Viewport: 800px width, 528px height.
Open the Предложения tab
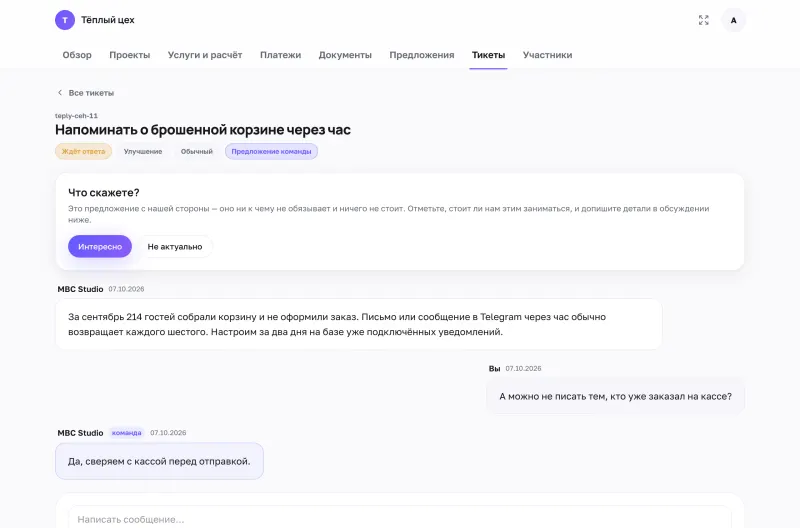click(x=421, y=55)
